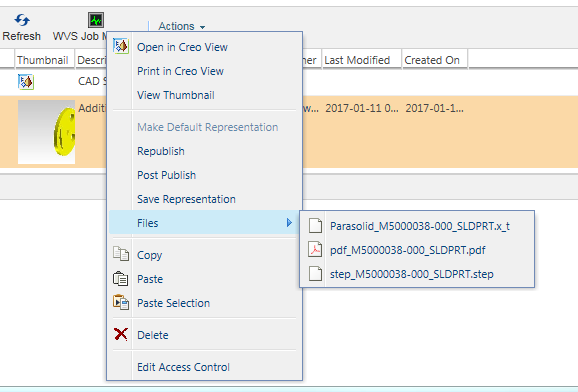Click the Creo View icon in the CAD row

[x=26, y=82]
